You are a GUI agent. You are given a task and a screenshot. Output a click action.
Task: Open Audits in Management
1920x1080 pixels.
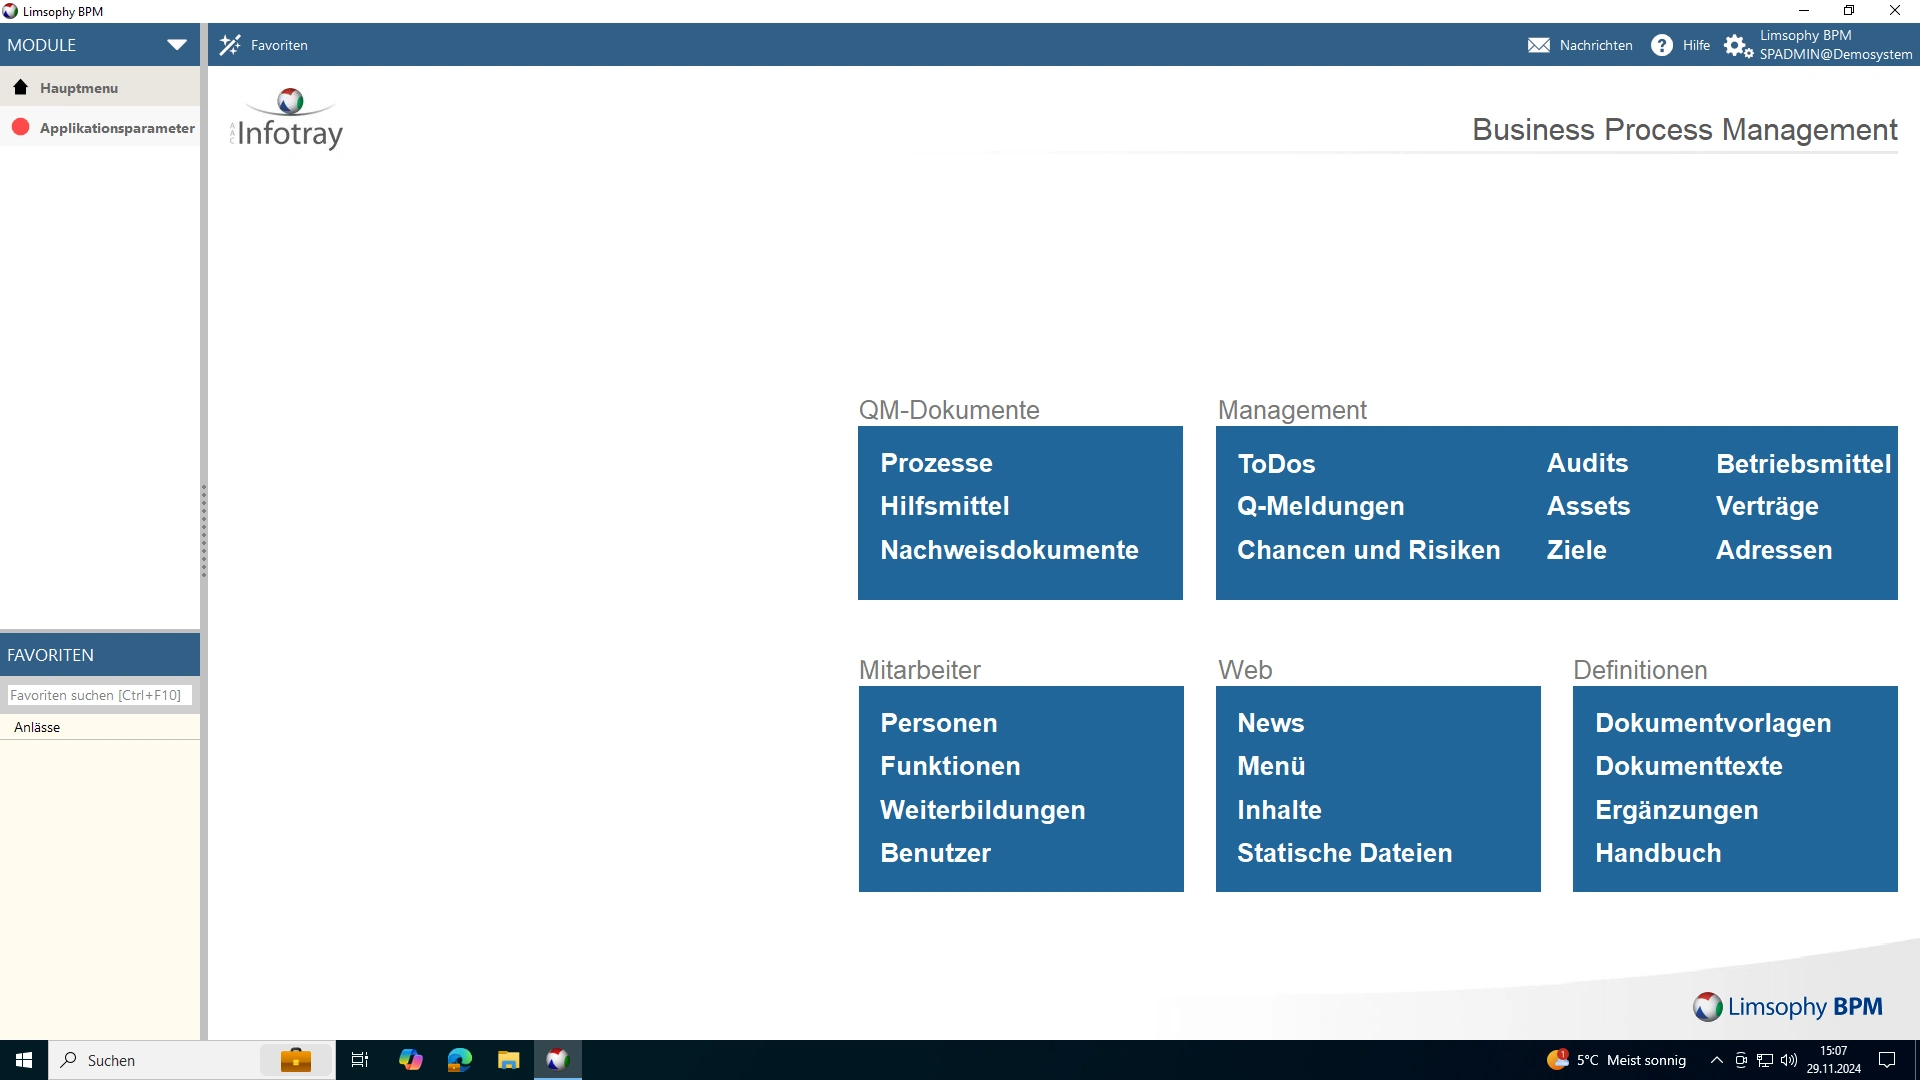(x=1587, y=463)
